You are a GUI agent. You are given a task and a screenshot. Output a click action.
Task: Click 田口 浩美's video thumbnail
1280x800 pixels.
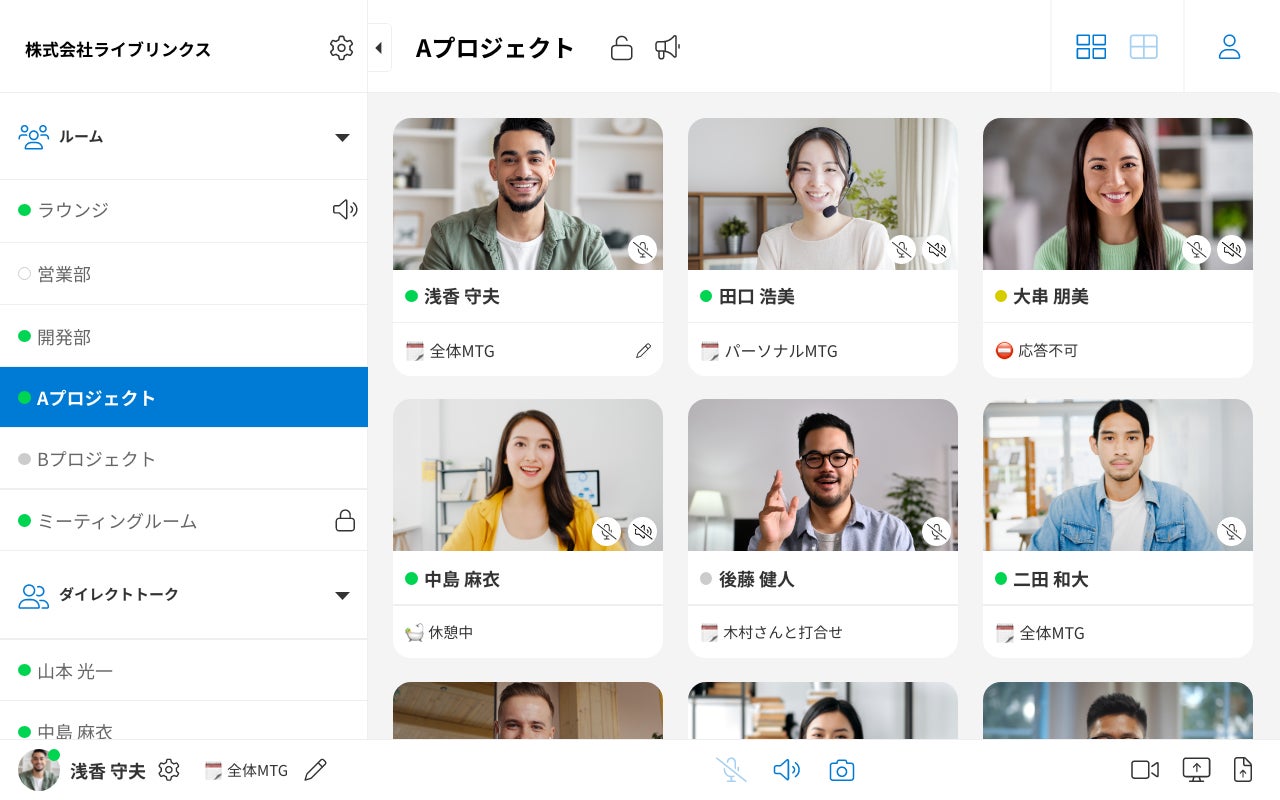point(823,194)
